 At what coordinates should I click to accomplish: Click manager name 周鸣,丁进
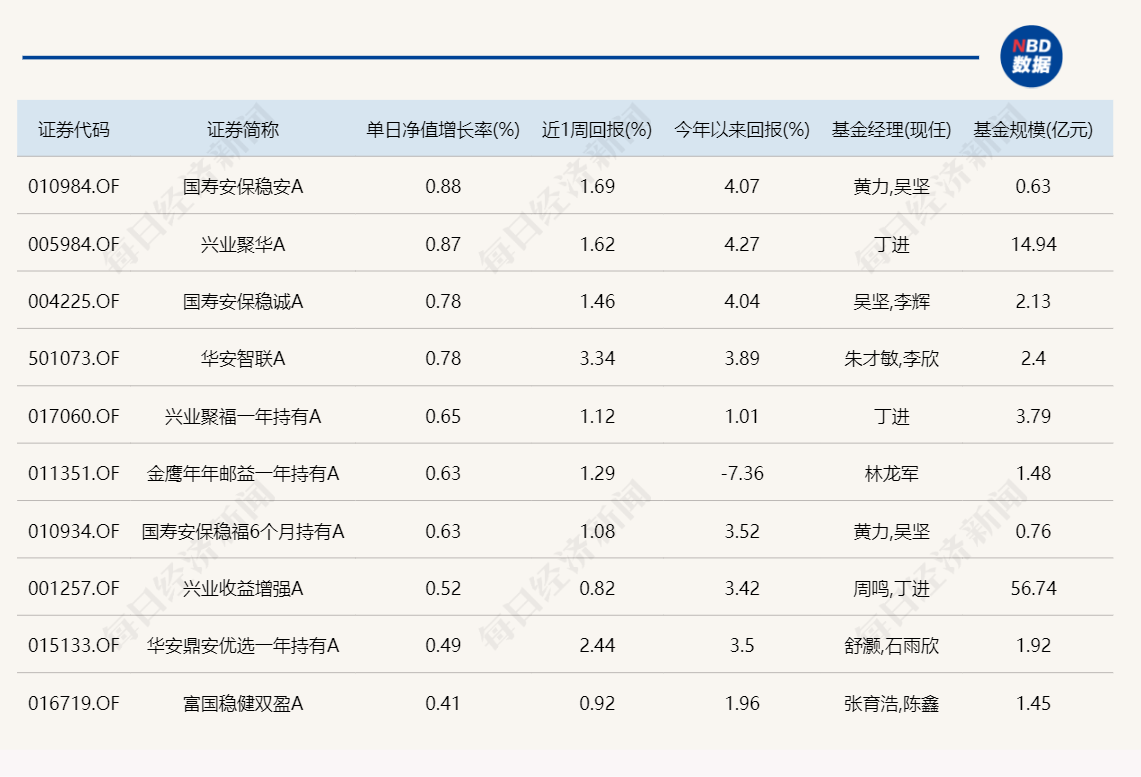[x=891, y=588]
